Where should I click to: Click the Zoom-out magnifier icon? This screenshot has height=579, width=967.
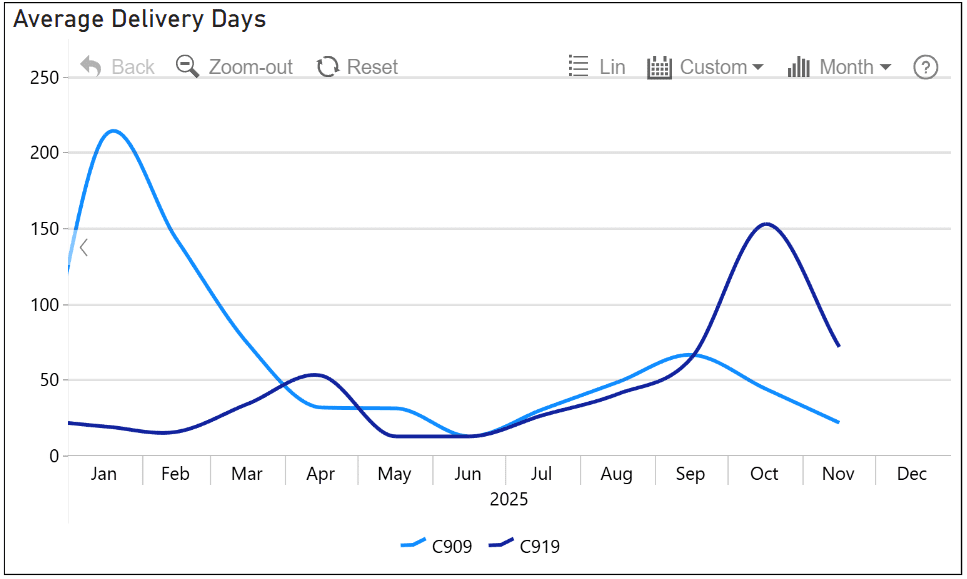[187, 66]
